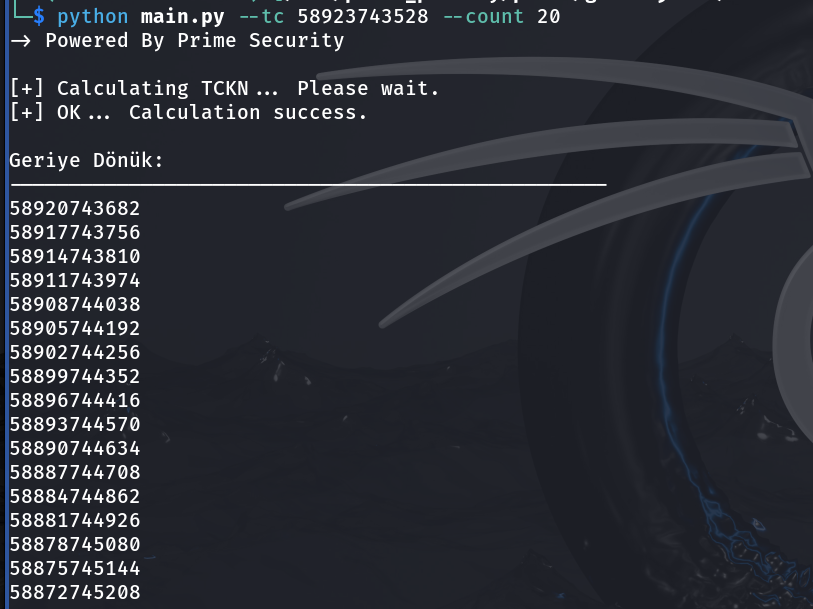Screen dimensions: 813x609
Task: Click the 'OK ... Calculation success.' line
Action: (x=189, y=112)
